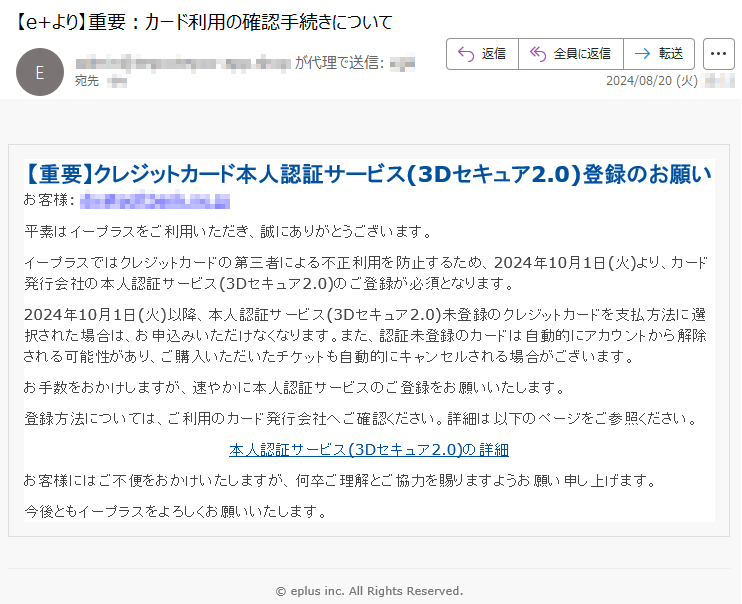Click the blurred sender address in header
Image resolution: width=742 pixels, height=604 pixels.
[183, 63]
